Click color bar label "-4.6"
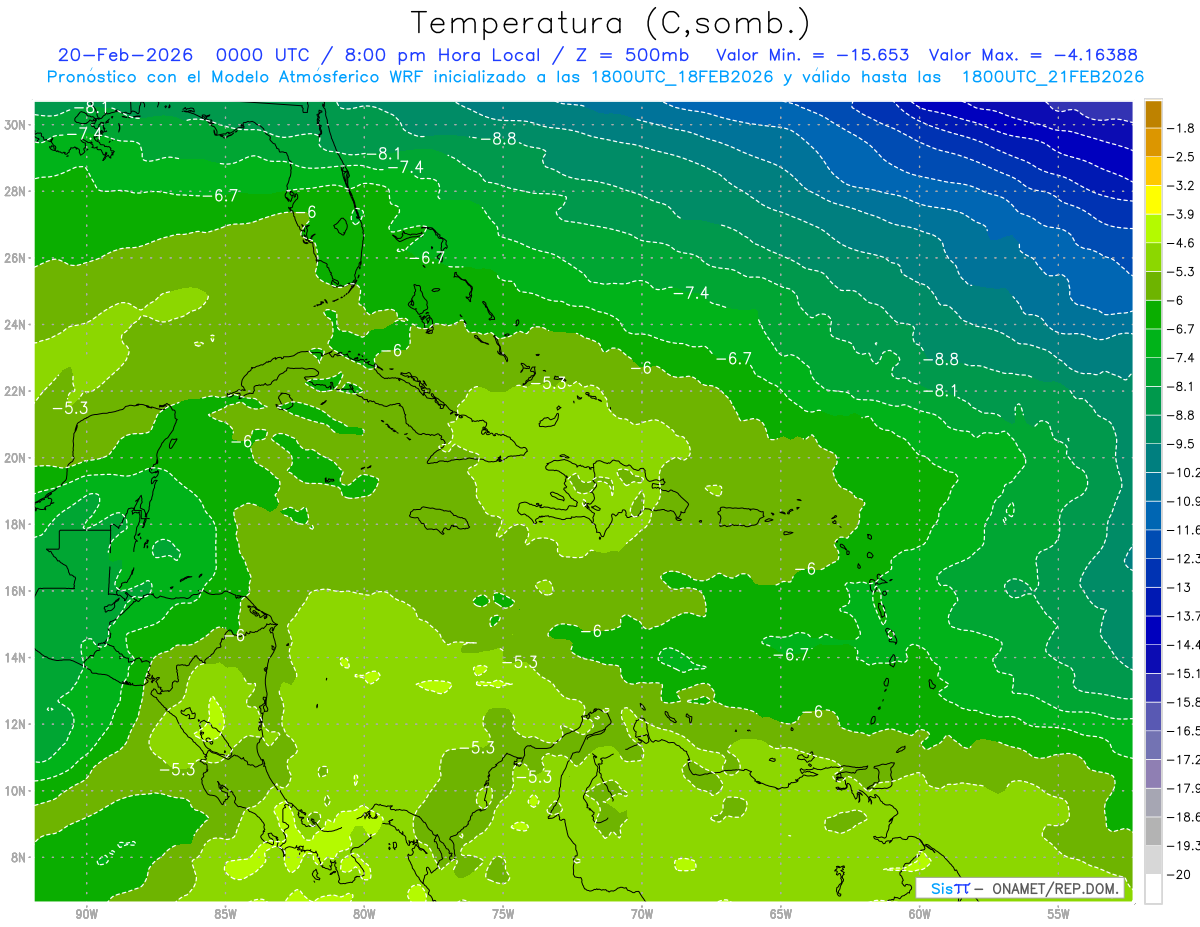The image size is (1200, 927). pos(1180,243)
